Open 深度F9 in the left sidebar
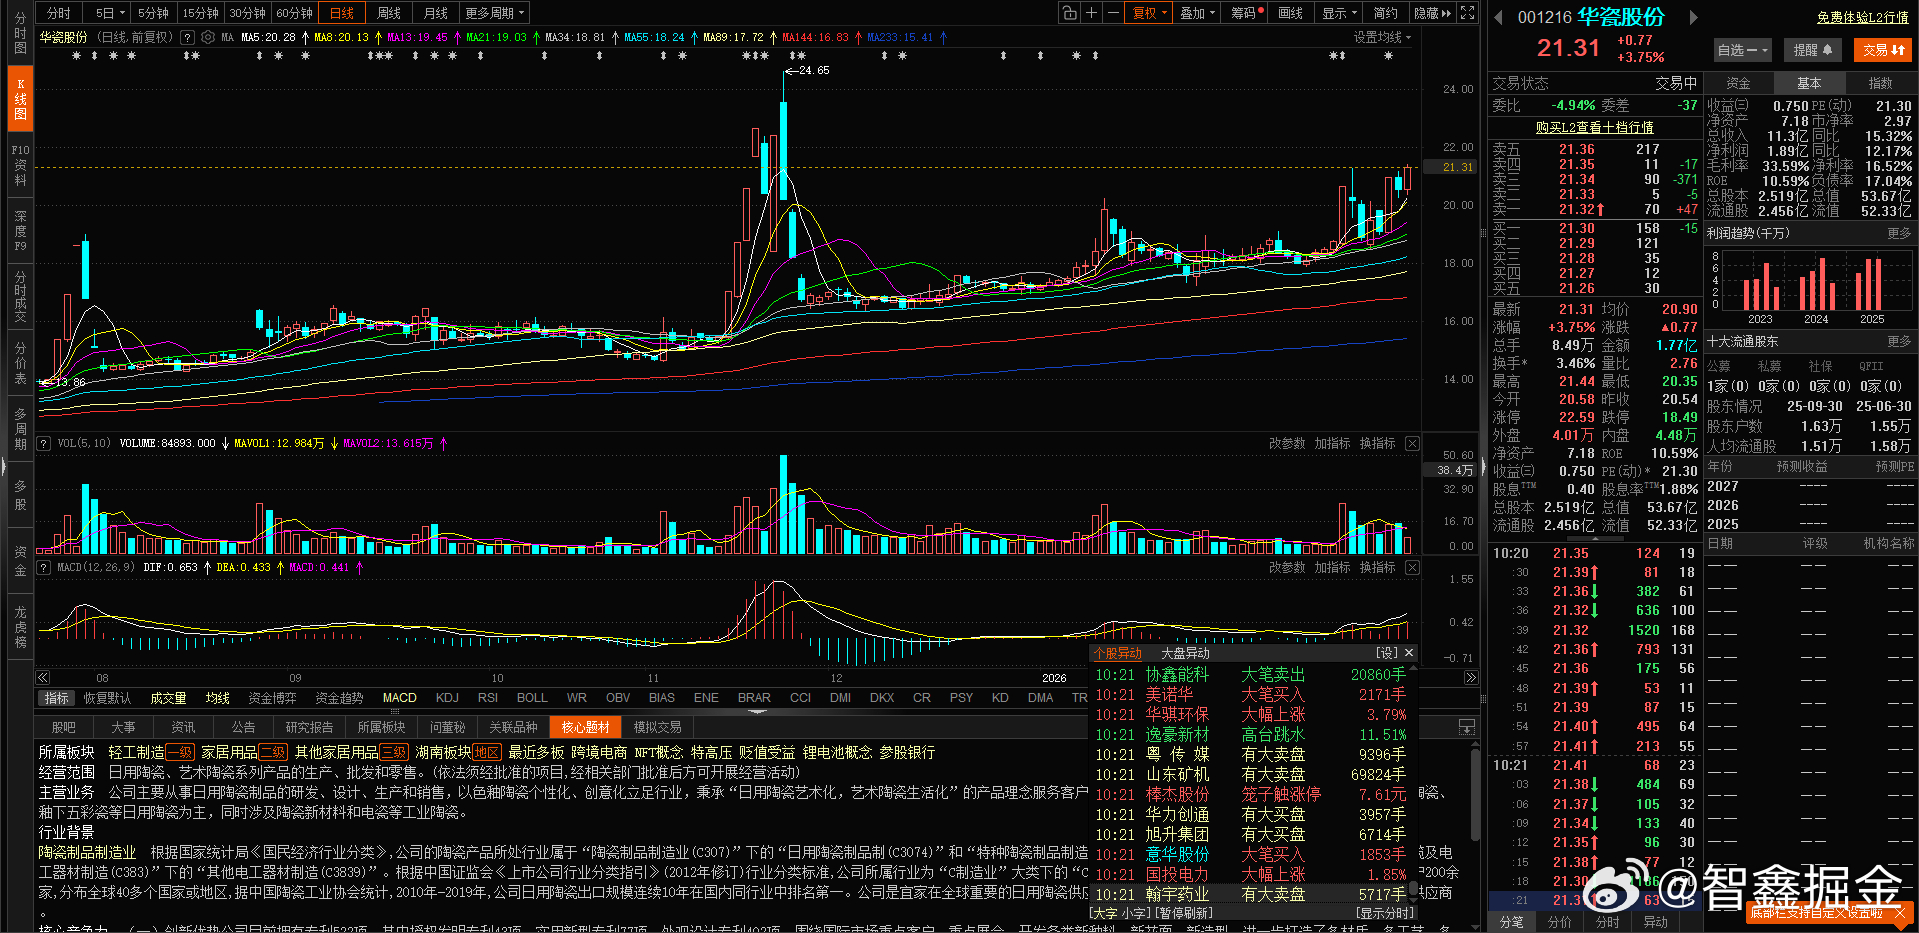 pos(20,231)
